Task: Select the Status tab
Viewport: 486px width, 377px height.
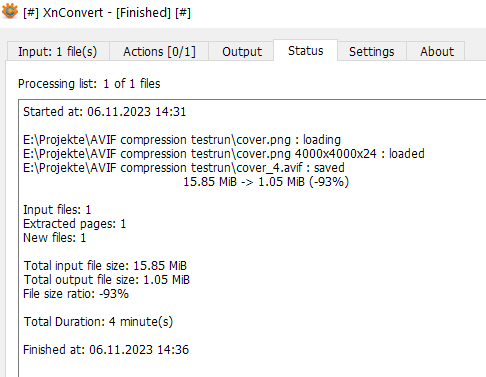Action: point(306,50)
